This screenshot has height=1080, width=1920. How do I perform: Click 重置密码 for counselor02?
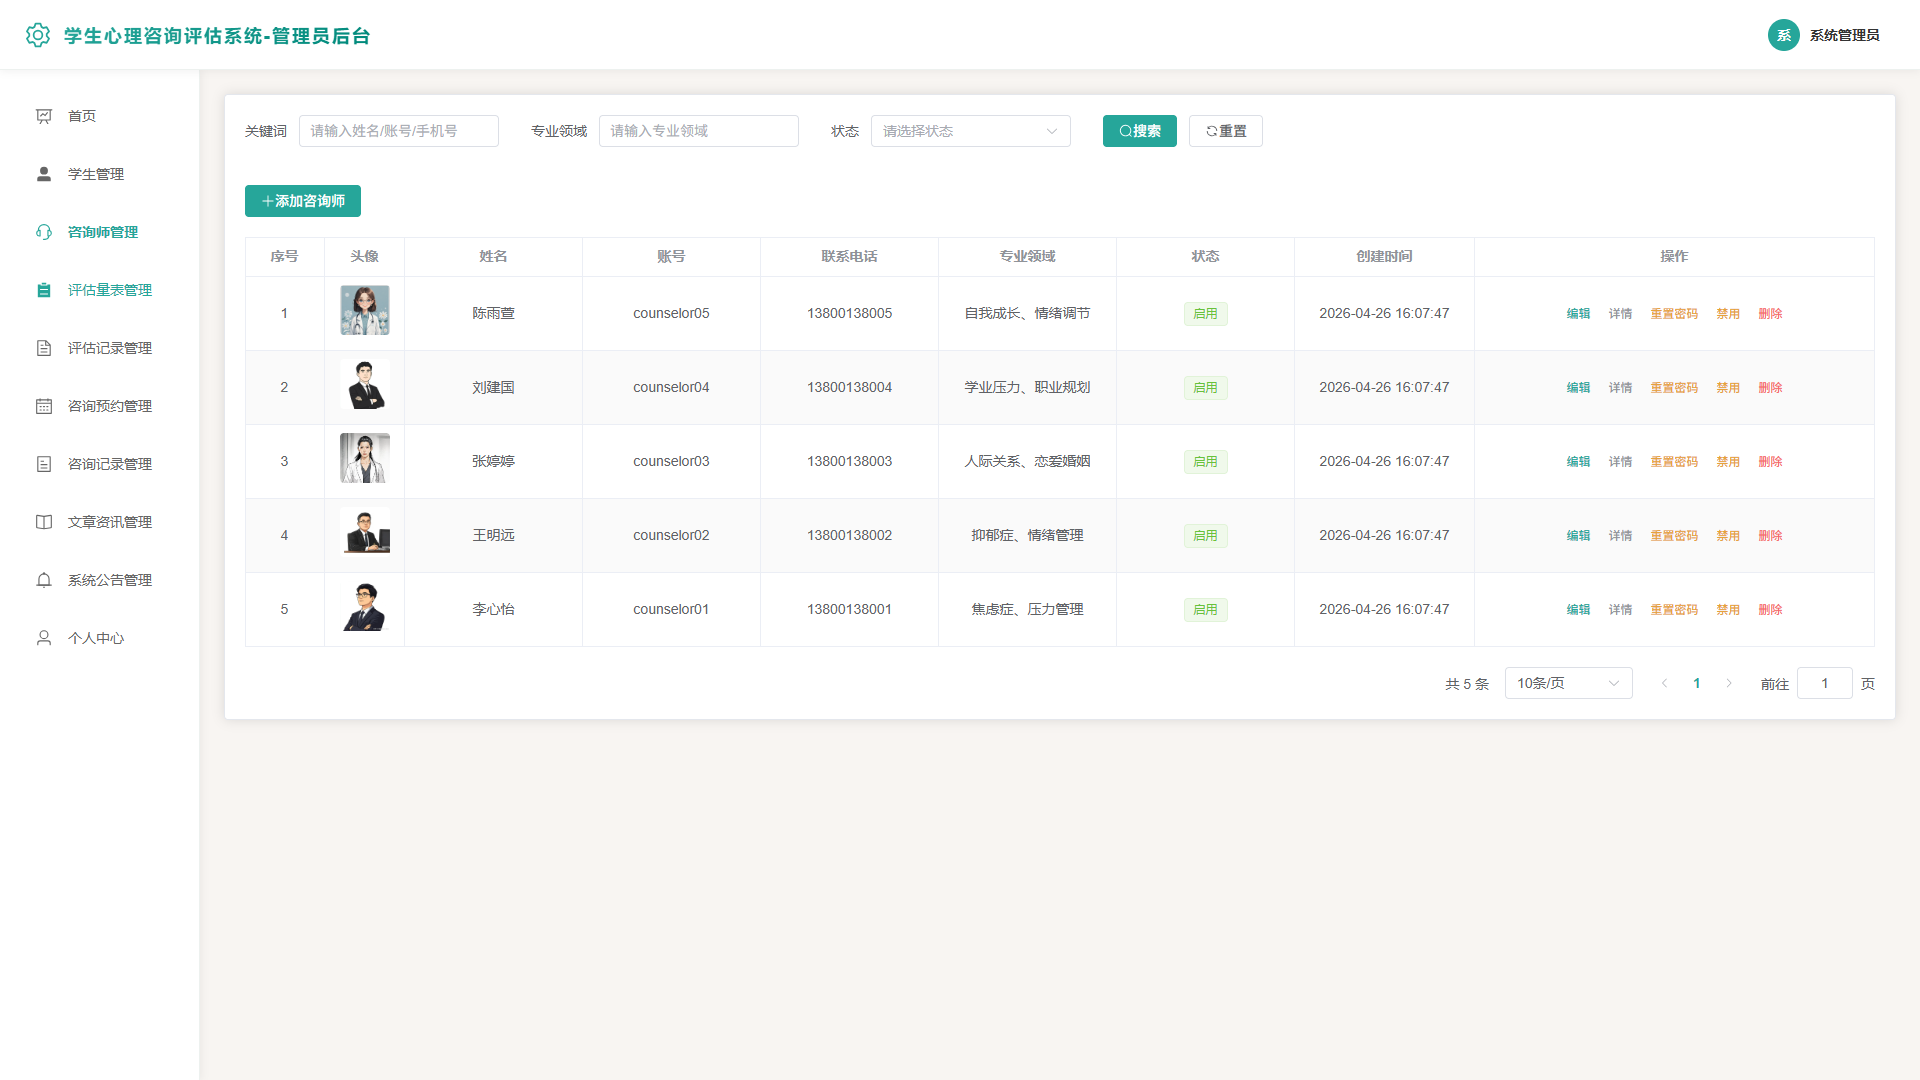(1674, 536)
